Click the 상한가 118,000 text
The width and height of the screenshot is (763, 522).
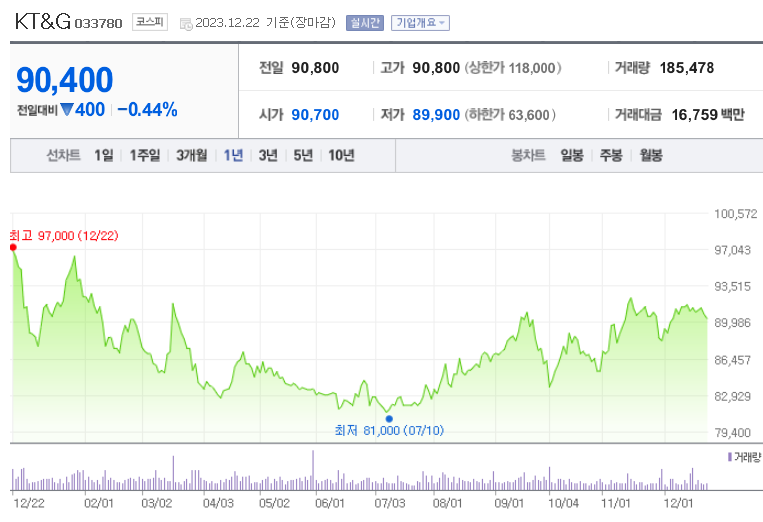513,68
